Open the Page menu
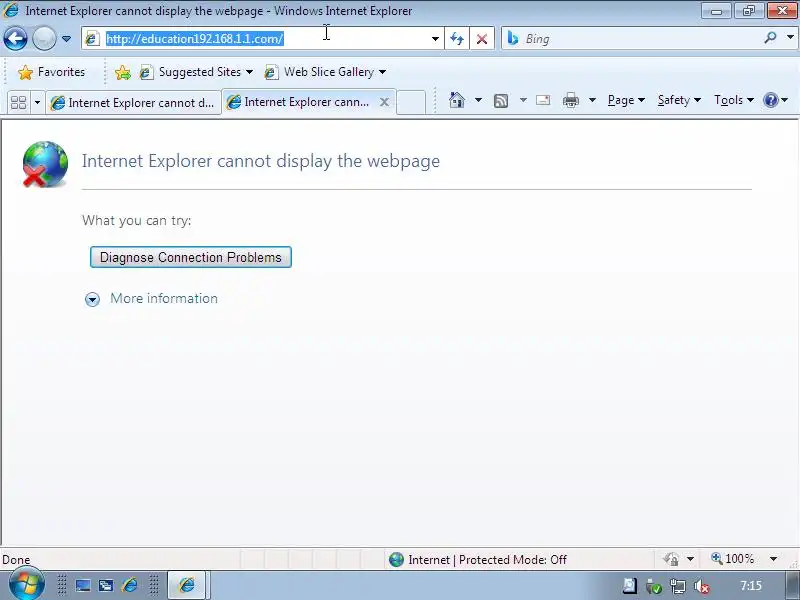The image size is (800, 600). pyautogui.click(x=626, y=100)
